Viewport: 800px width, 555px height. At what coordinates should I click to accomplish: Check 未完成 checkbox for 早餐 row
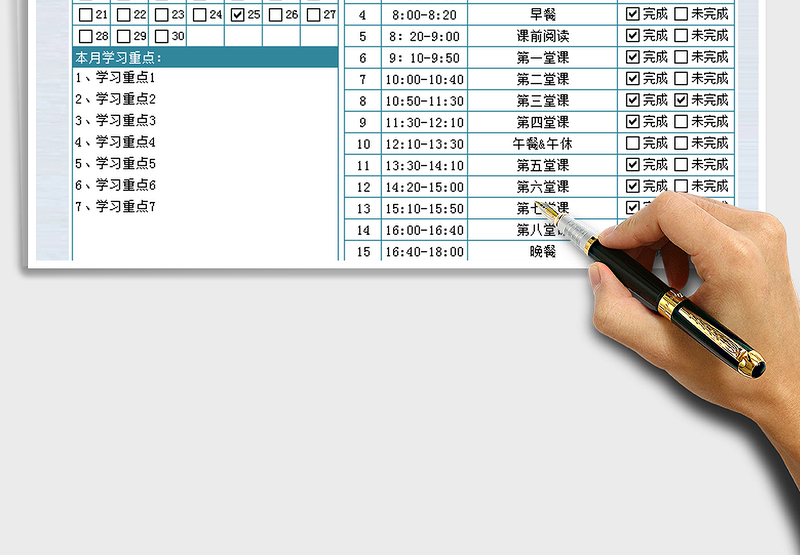pyautogui.click(x=681, y=14)
